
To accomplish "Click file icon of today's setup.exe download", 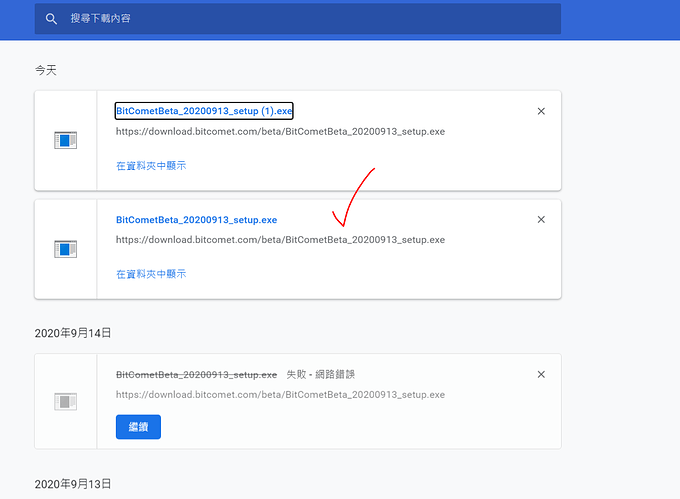I will click(65, 249).
